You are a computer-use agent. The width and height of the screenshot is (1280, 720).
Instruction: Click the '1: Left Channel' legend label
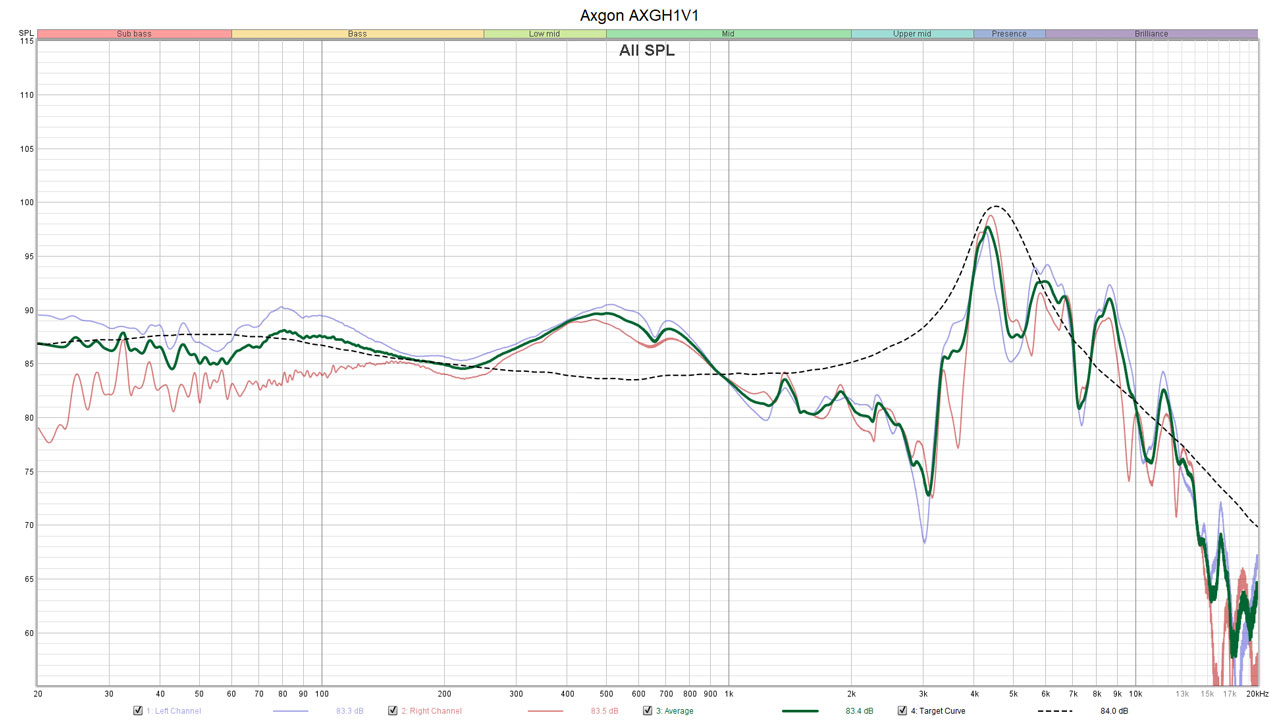[173, 711]
